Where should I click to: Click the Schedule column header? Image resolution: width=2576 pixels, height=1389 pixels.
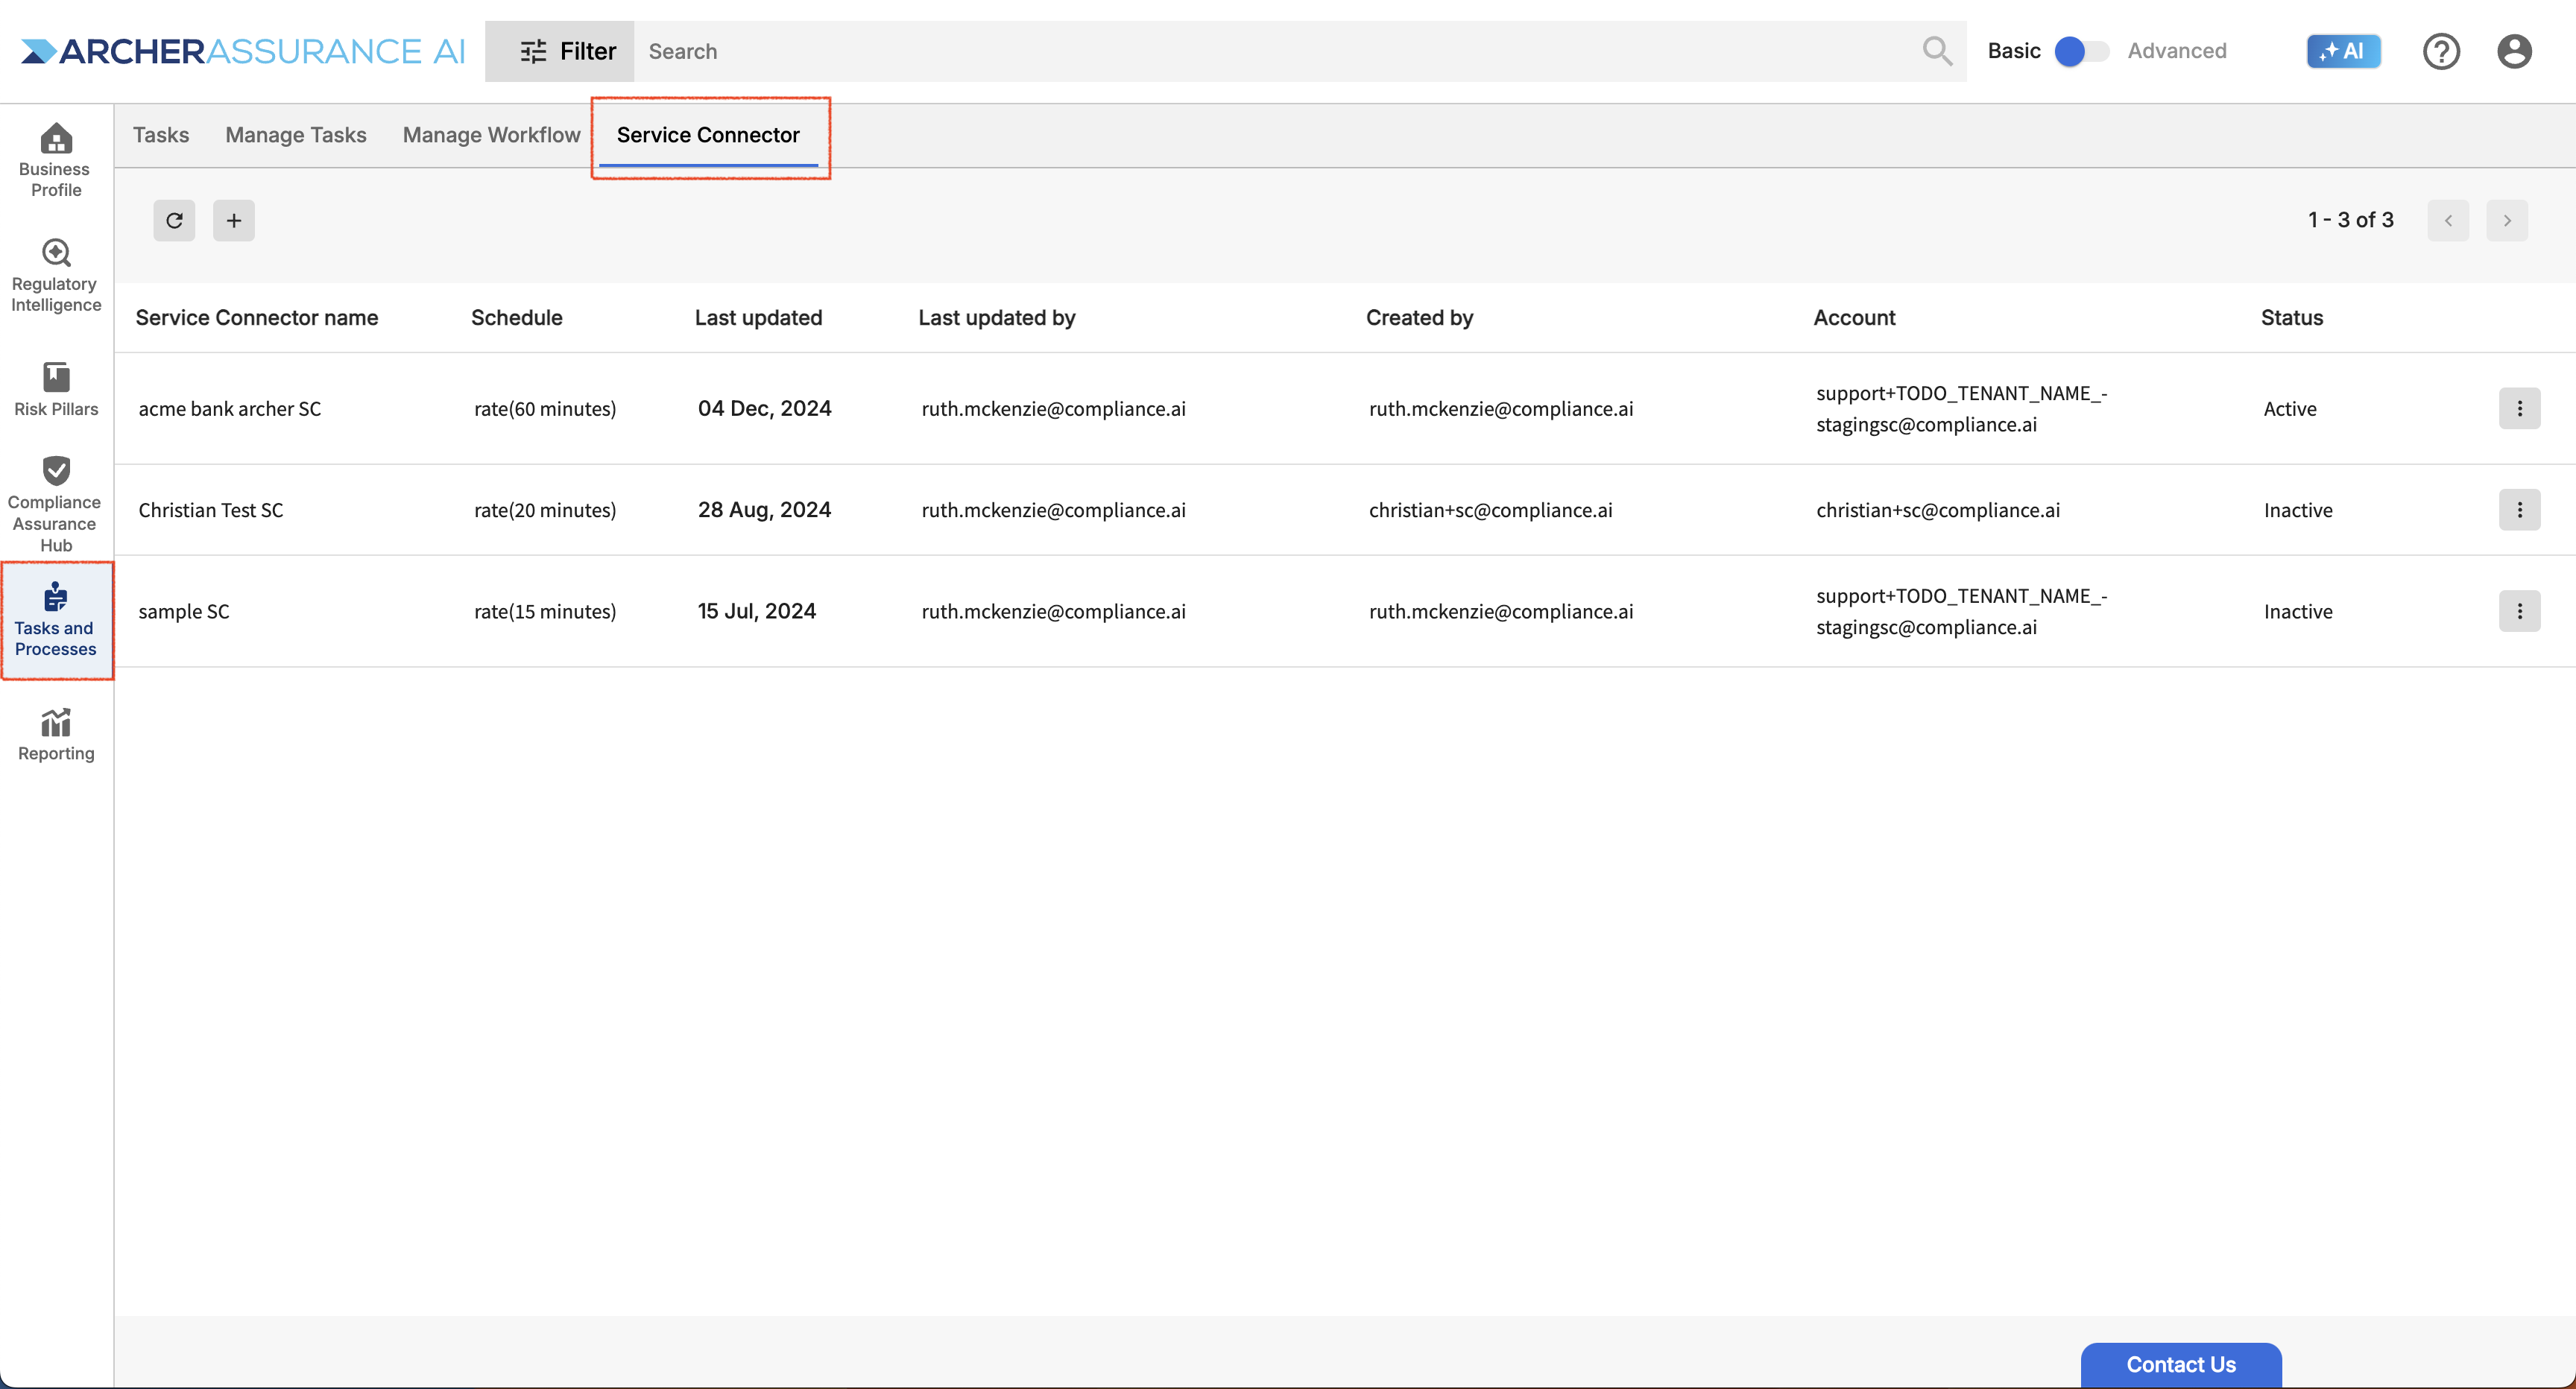(x=517, y=317)
